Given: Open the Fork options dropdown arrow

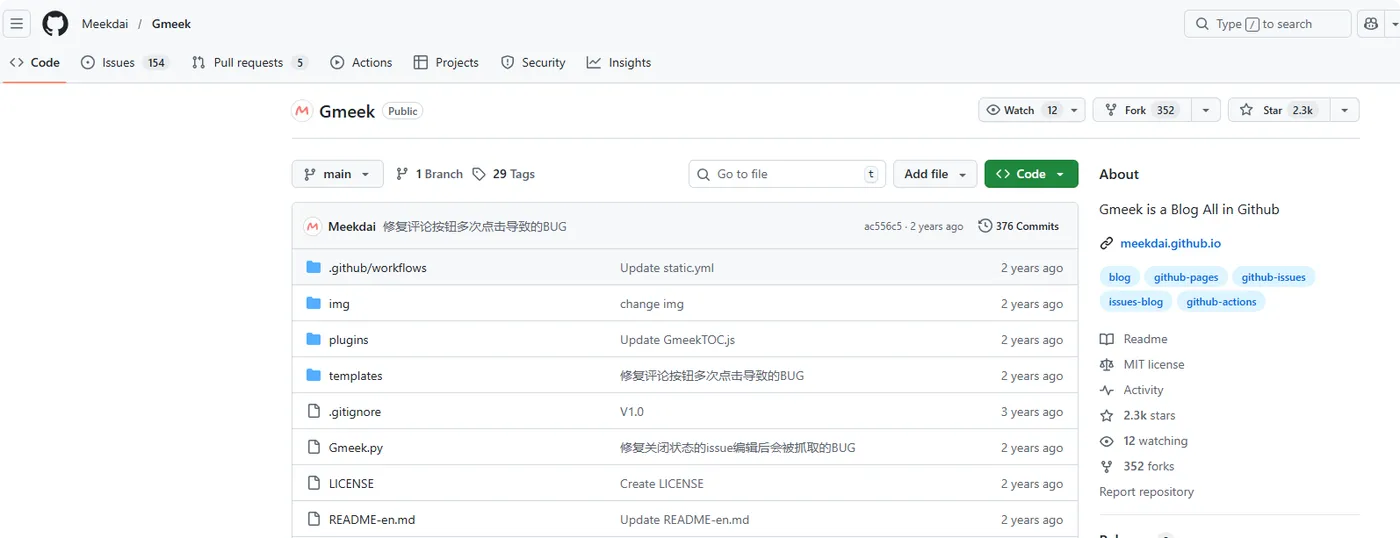Looking at the screenshot, I should click(x=1206, y=110).
